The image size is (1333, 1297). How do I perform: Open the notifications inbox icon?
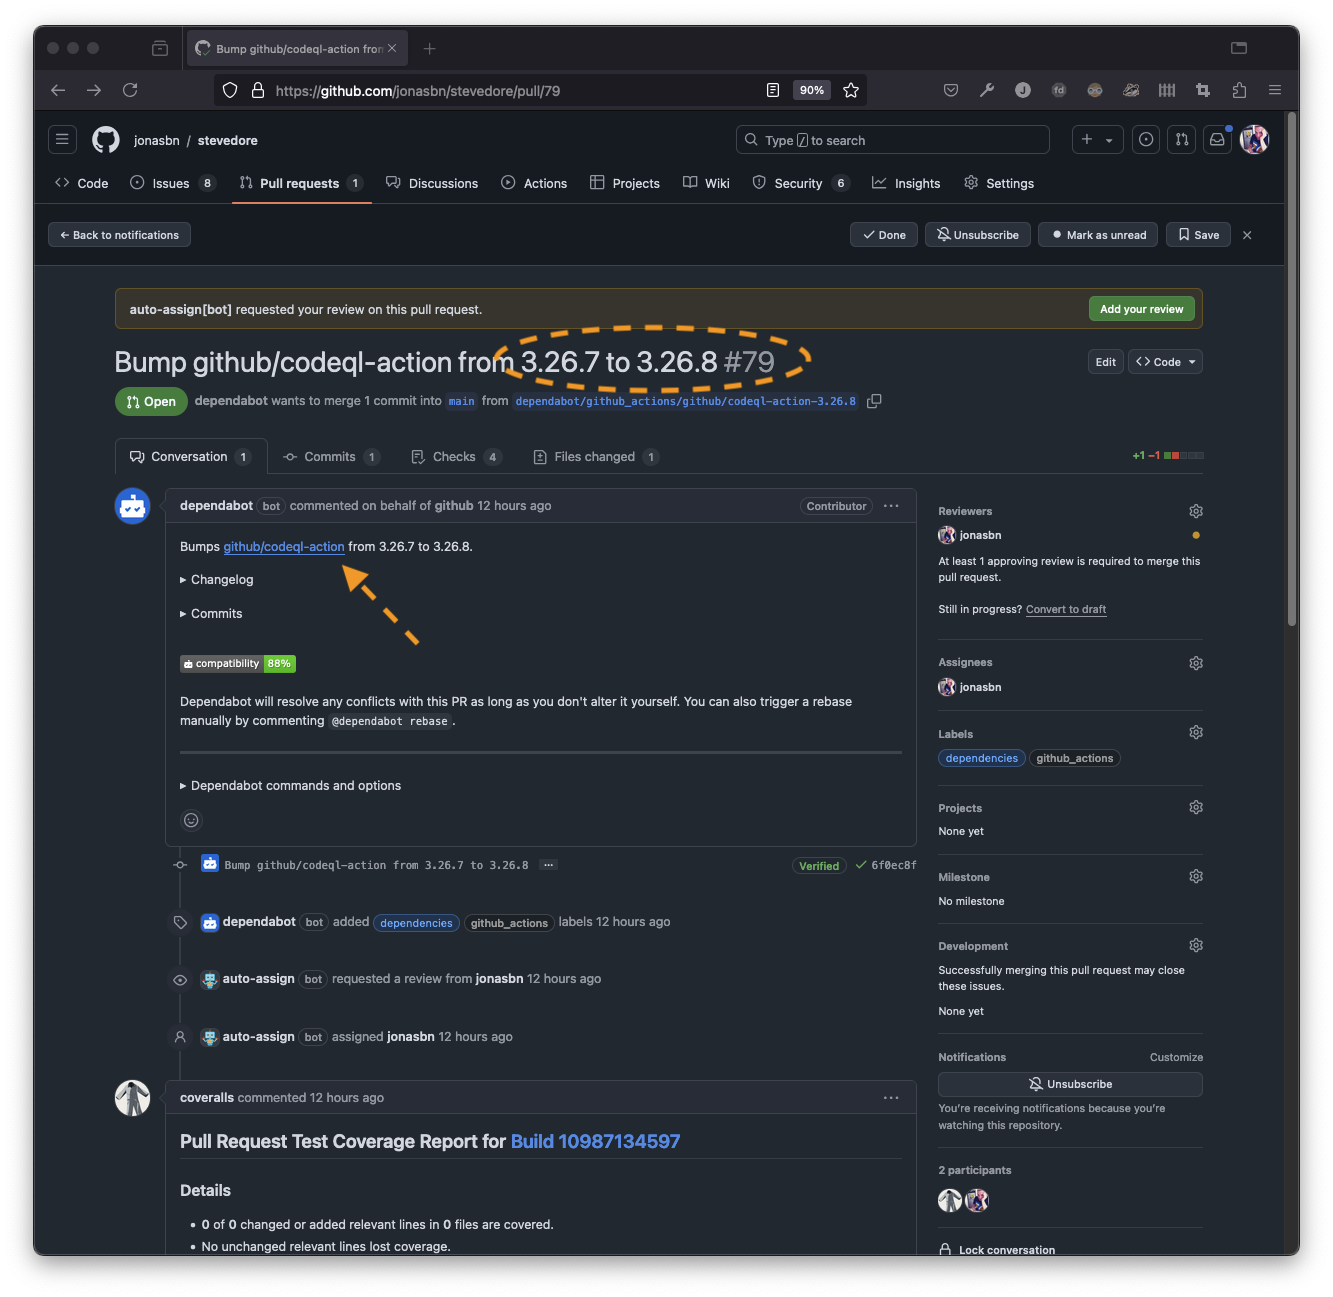click(1217, 140)
